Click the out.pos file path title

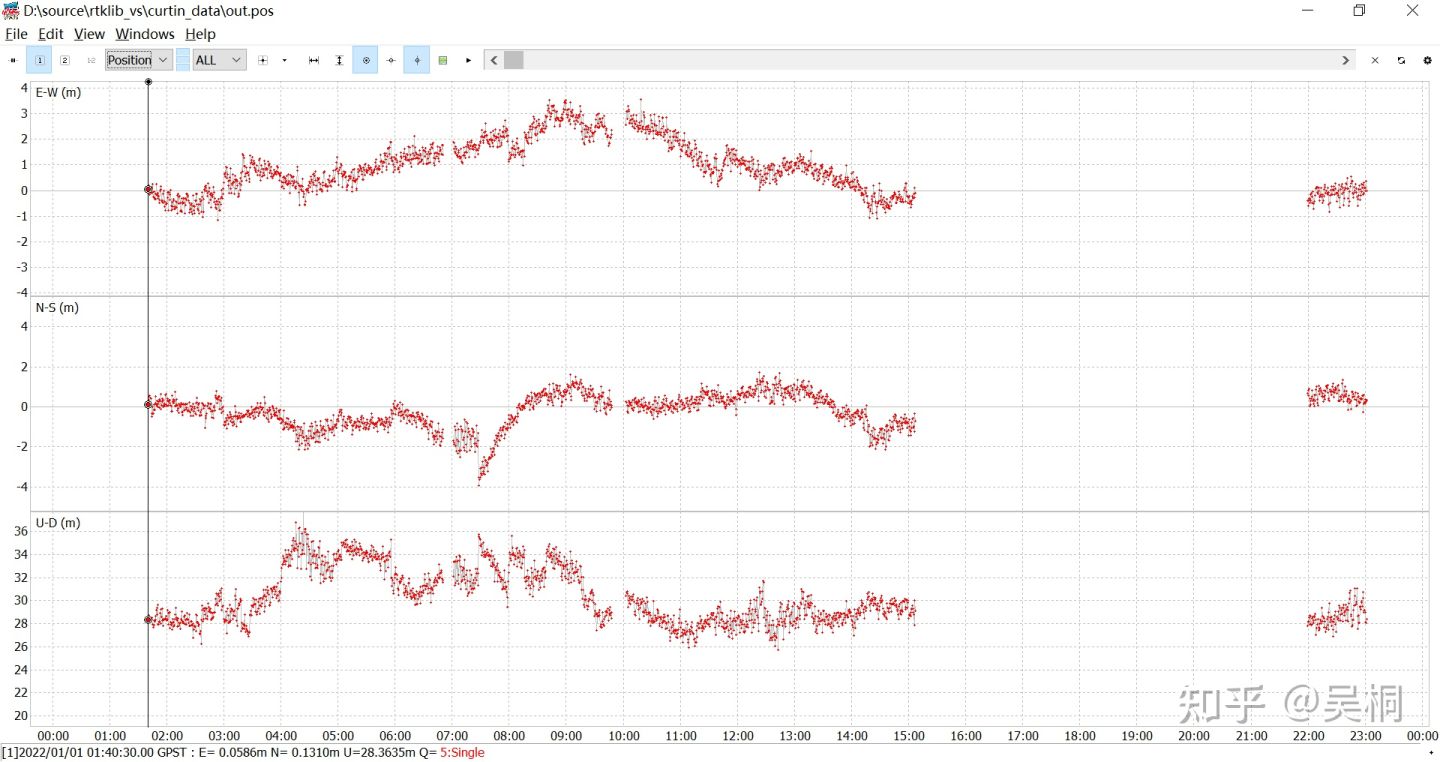[149, 11]
